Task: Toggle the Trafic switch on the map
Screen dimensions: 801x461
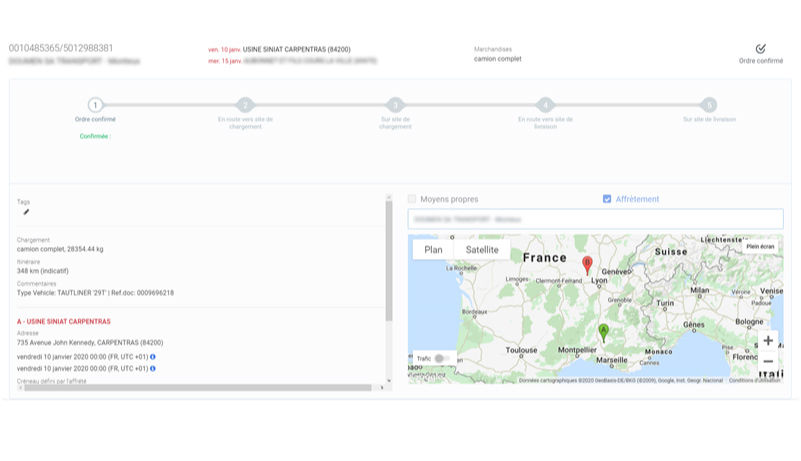Action: (x=442, y=358)
